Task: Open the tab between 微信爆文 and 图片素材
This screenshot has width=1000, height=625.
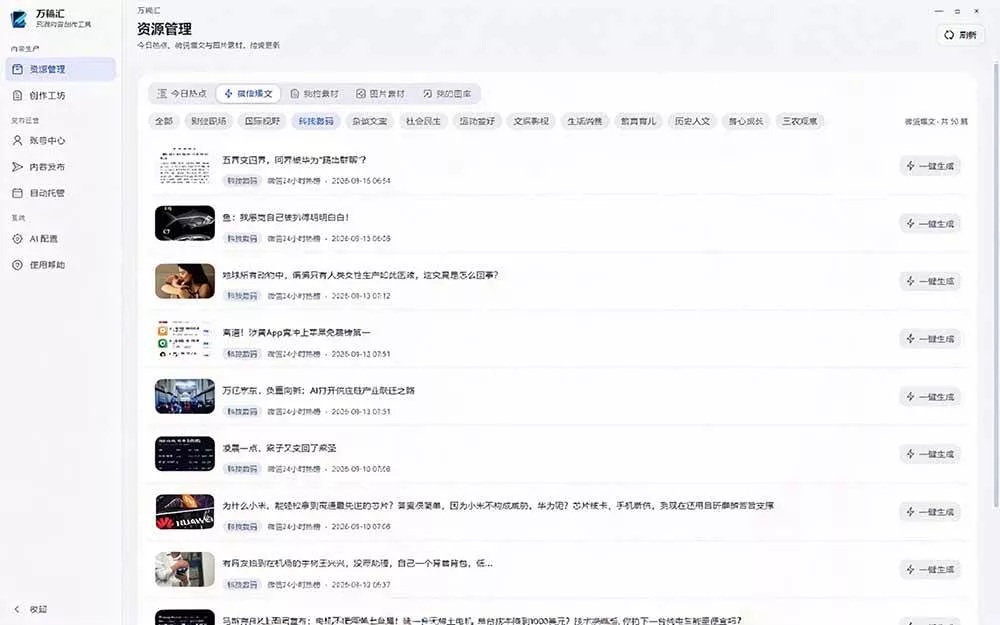Action: (x=314, y=93)
